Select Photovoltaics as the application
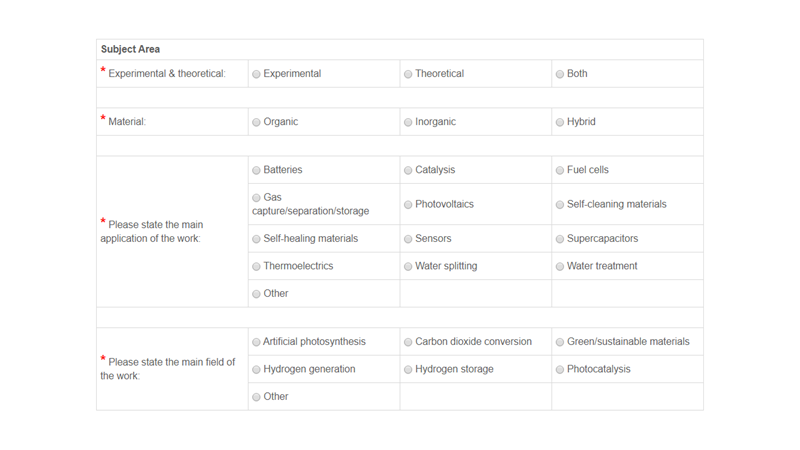The width and height of the screenshot is (800, 450). 408,205
